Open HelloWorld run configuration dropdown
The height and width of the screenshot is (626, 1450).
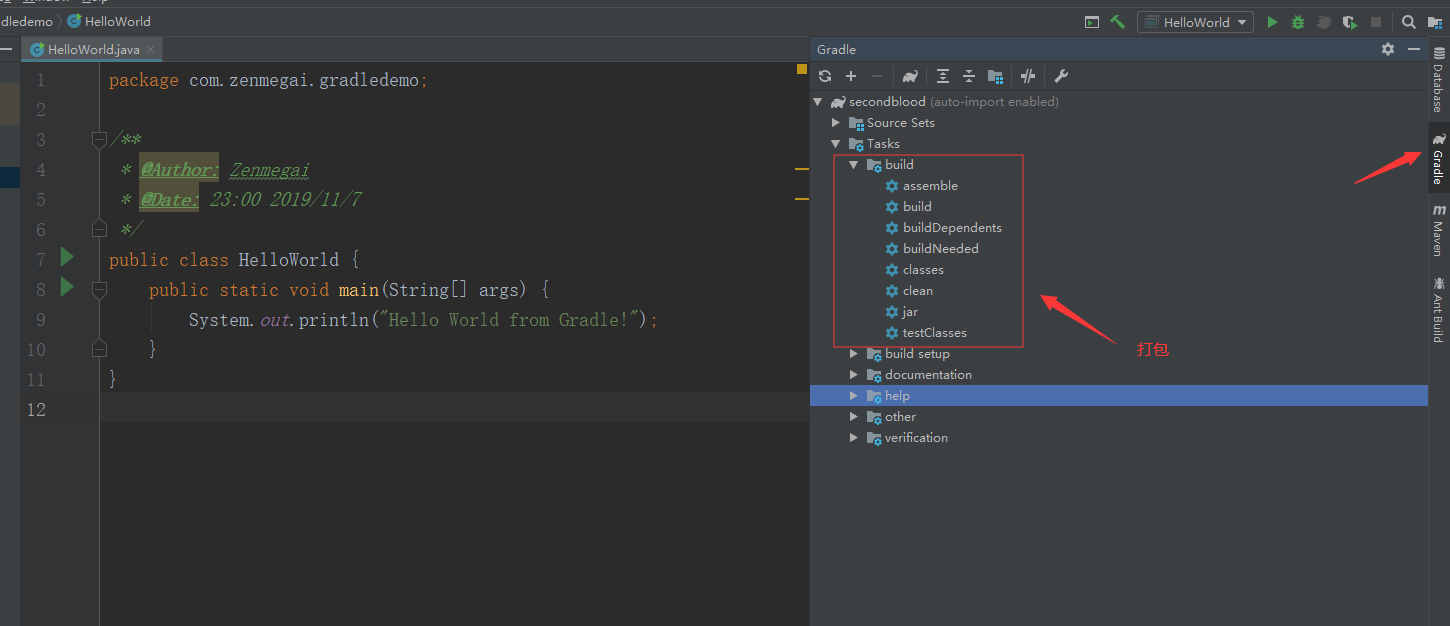point(1195,22)
